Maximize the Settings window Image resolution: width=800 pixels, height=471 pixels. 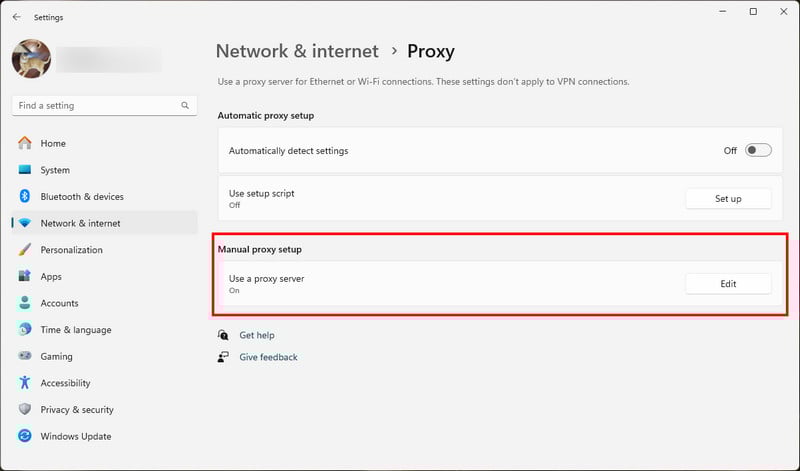point(753,11)
